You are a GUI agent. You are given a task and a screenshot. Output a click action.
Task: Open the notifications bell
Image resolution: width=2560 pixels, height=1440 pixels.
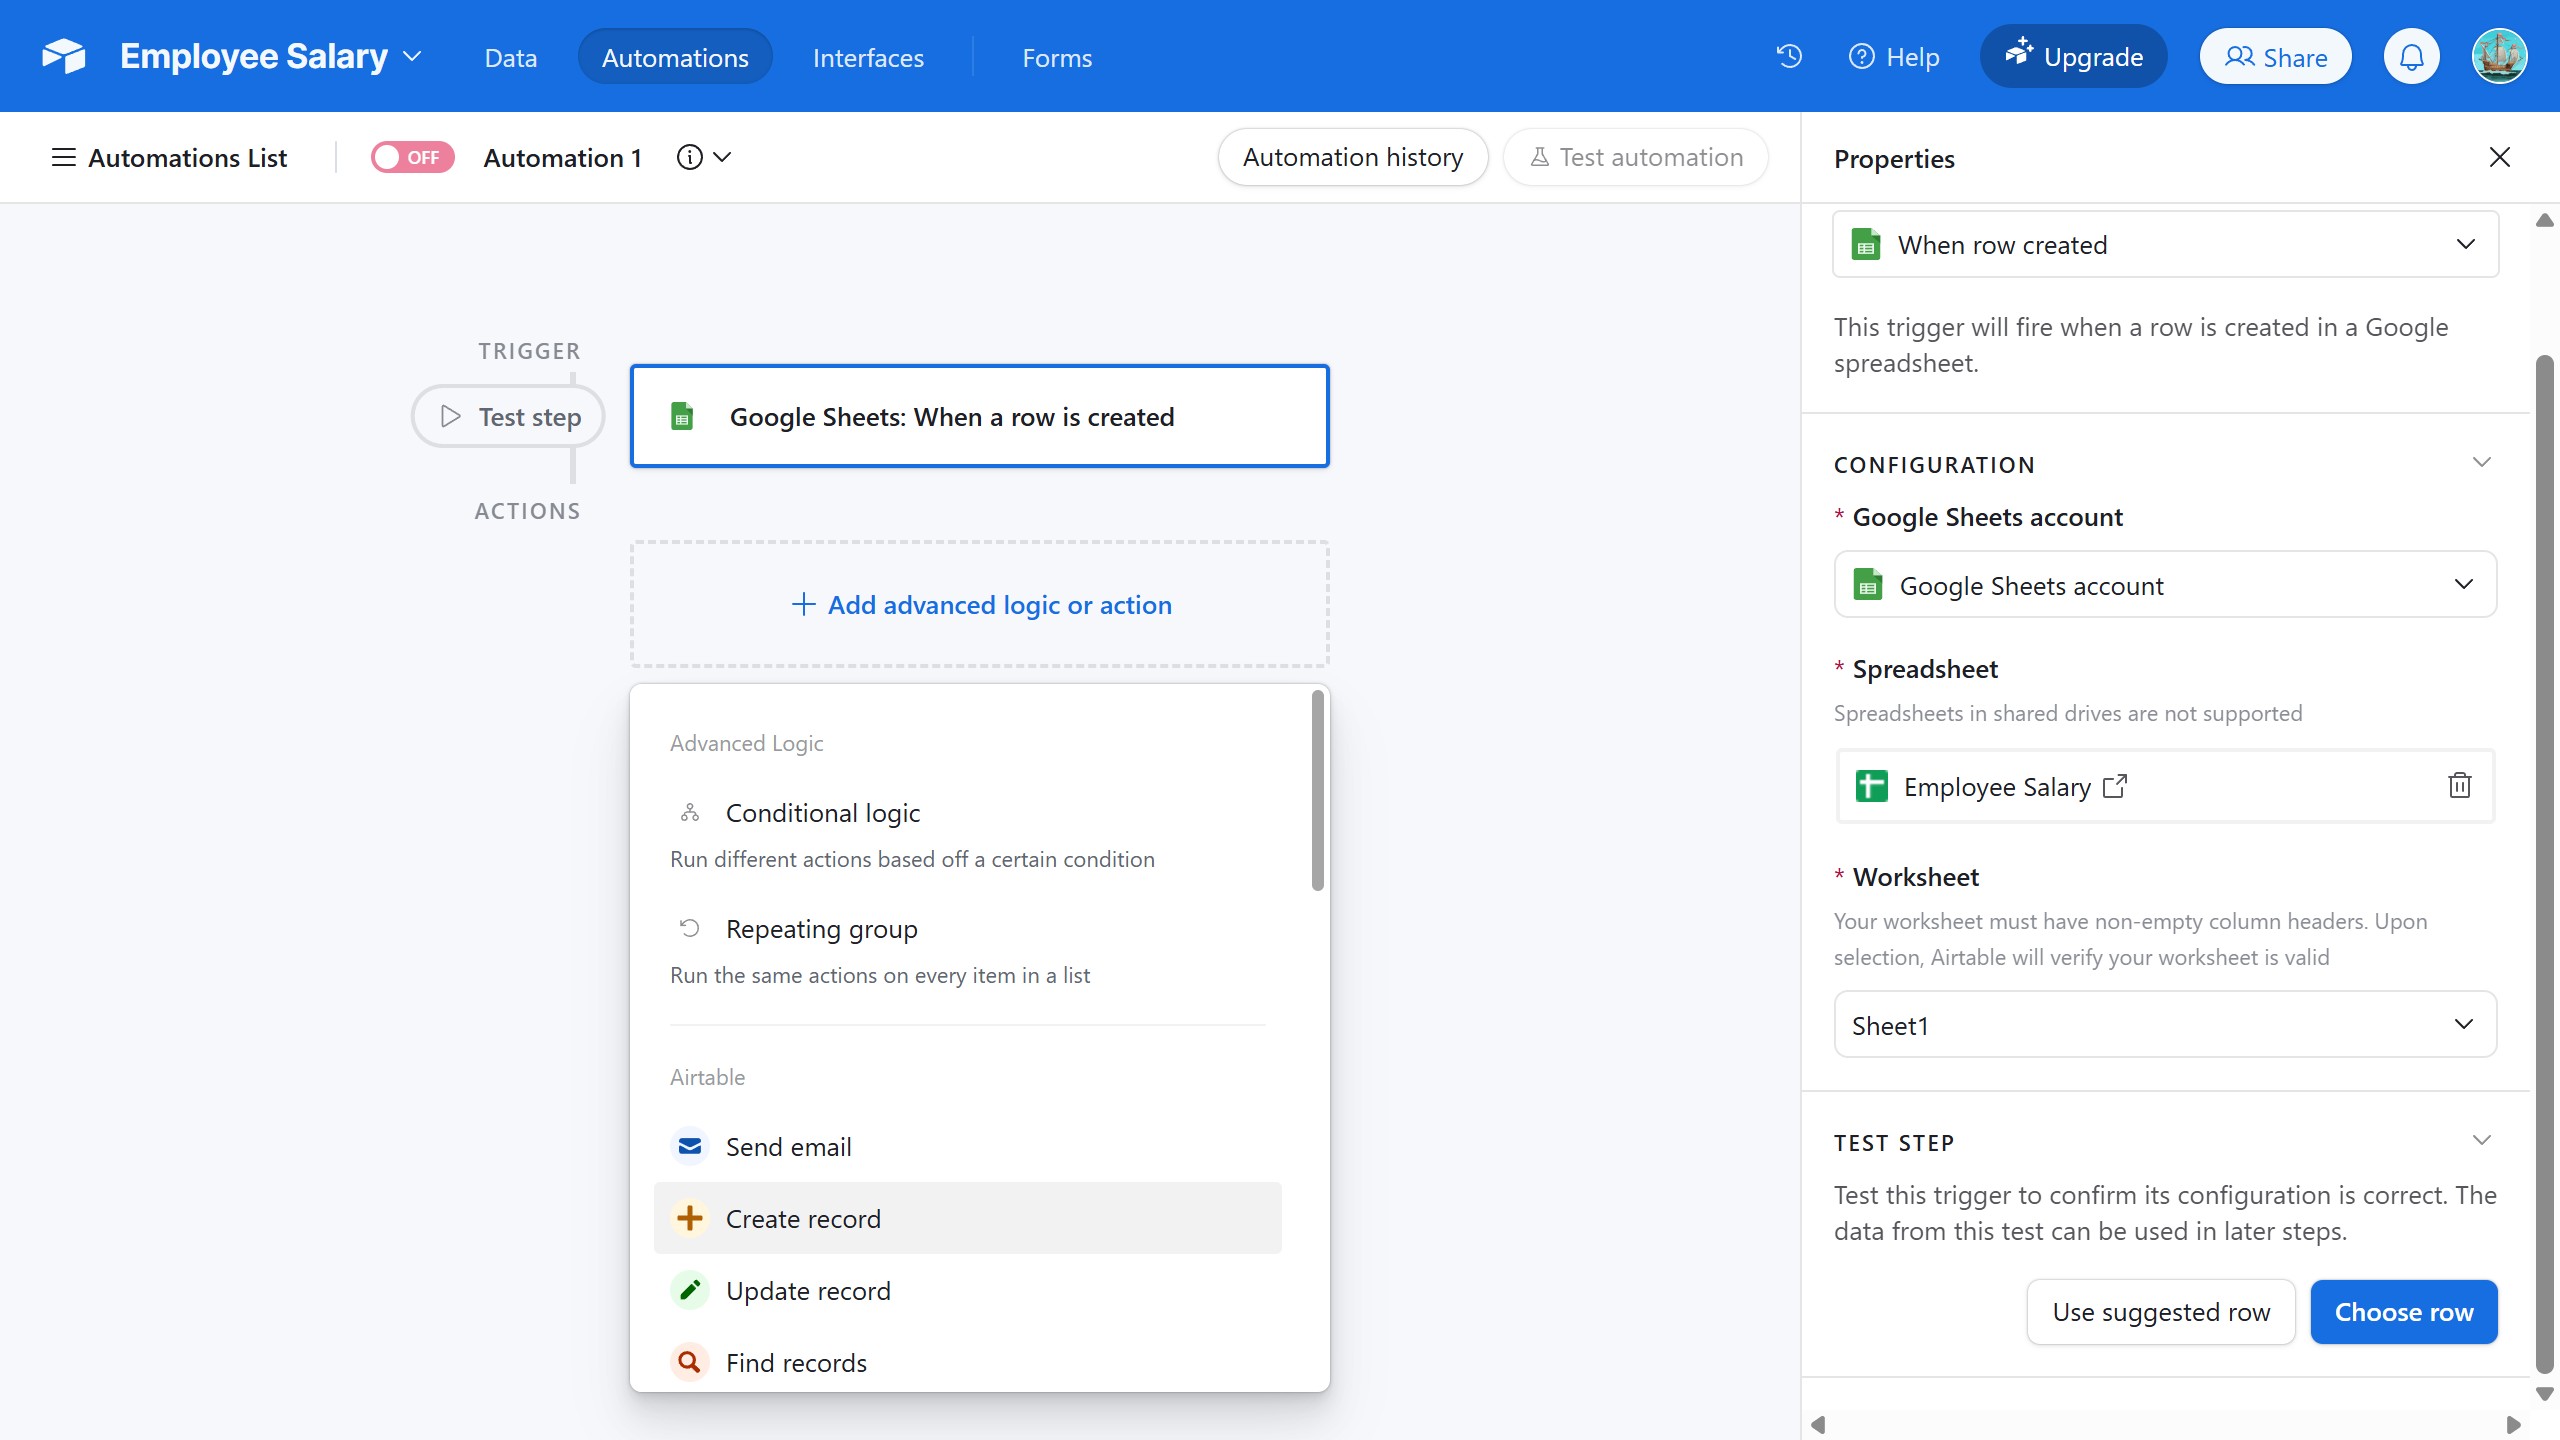(2411, 57)
